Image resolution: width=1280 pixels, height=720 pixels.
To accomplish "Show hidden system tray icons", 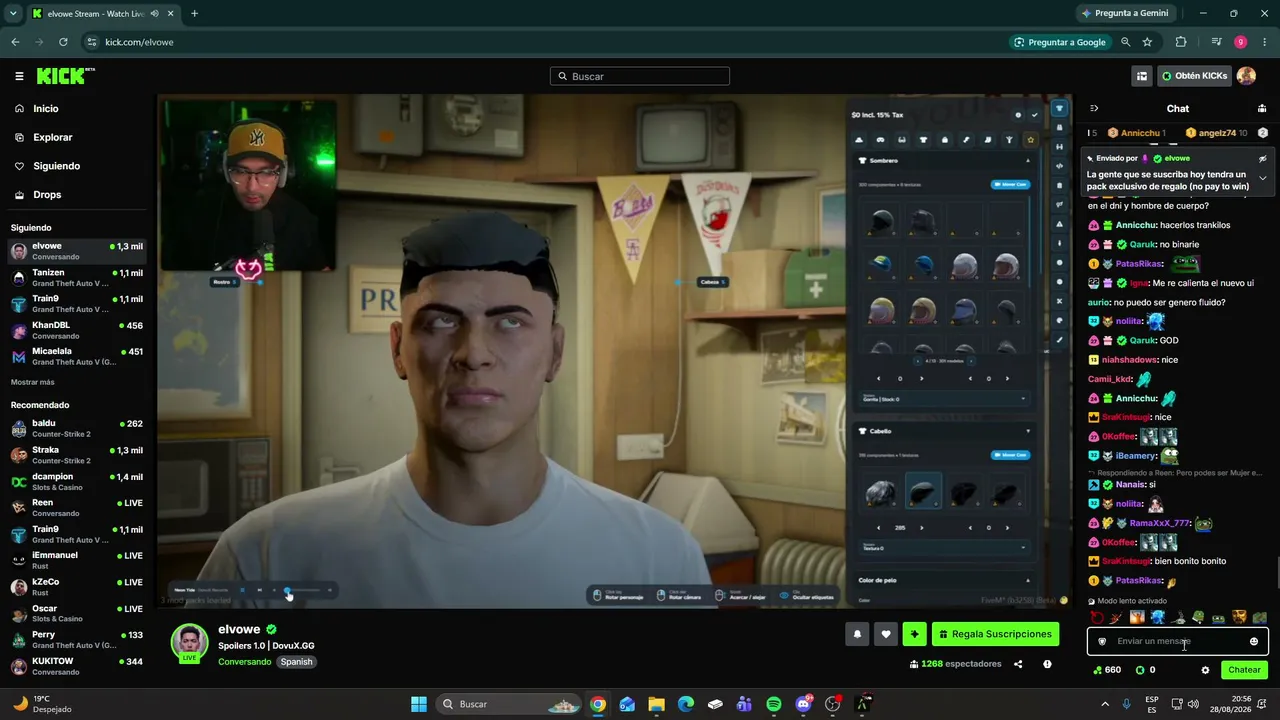I will (1105, 704).
